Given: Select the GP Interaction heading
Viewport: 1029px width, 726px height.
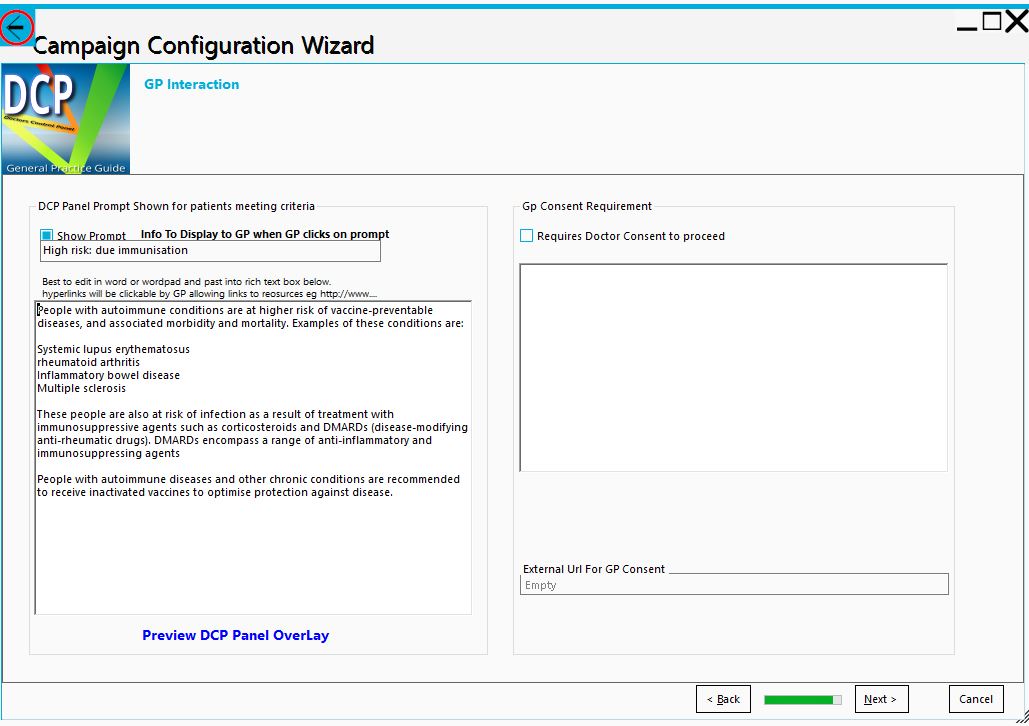Looking at the screenshot, I should coord(191,85).
